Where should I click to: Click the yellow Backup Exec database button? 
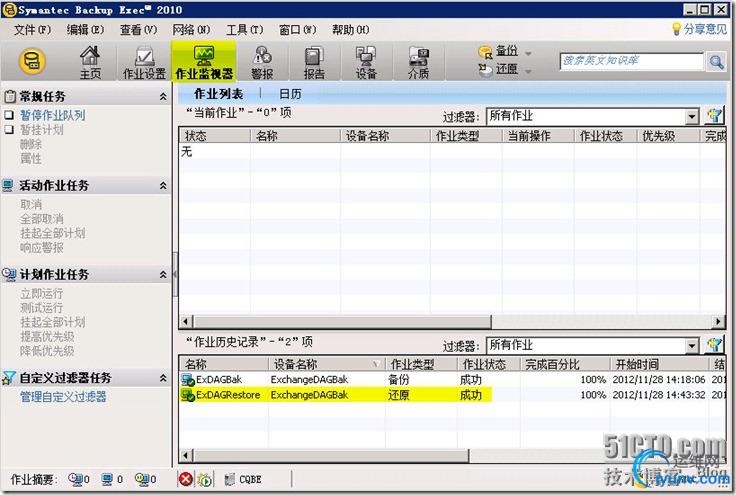31,62
